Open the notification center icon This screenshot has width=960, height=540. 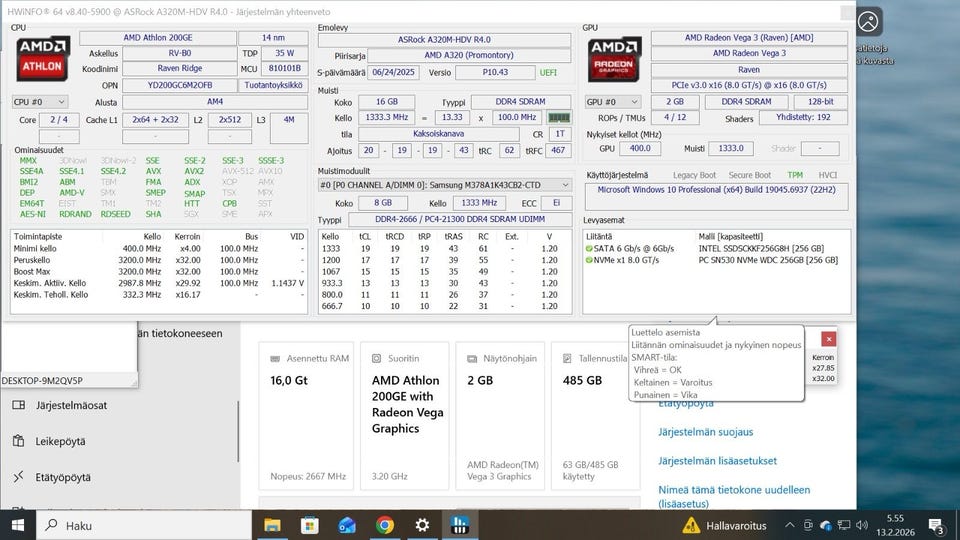(937, 524)
